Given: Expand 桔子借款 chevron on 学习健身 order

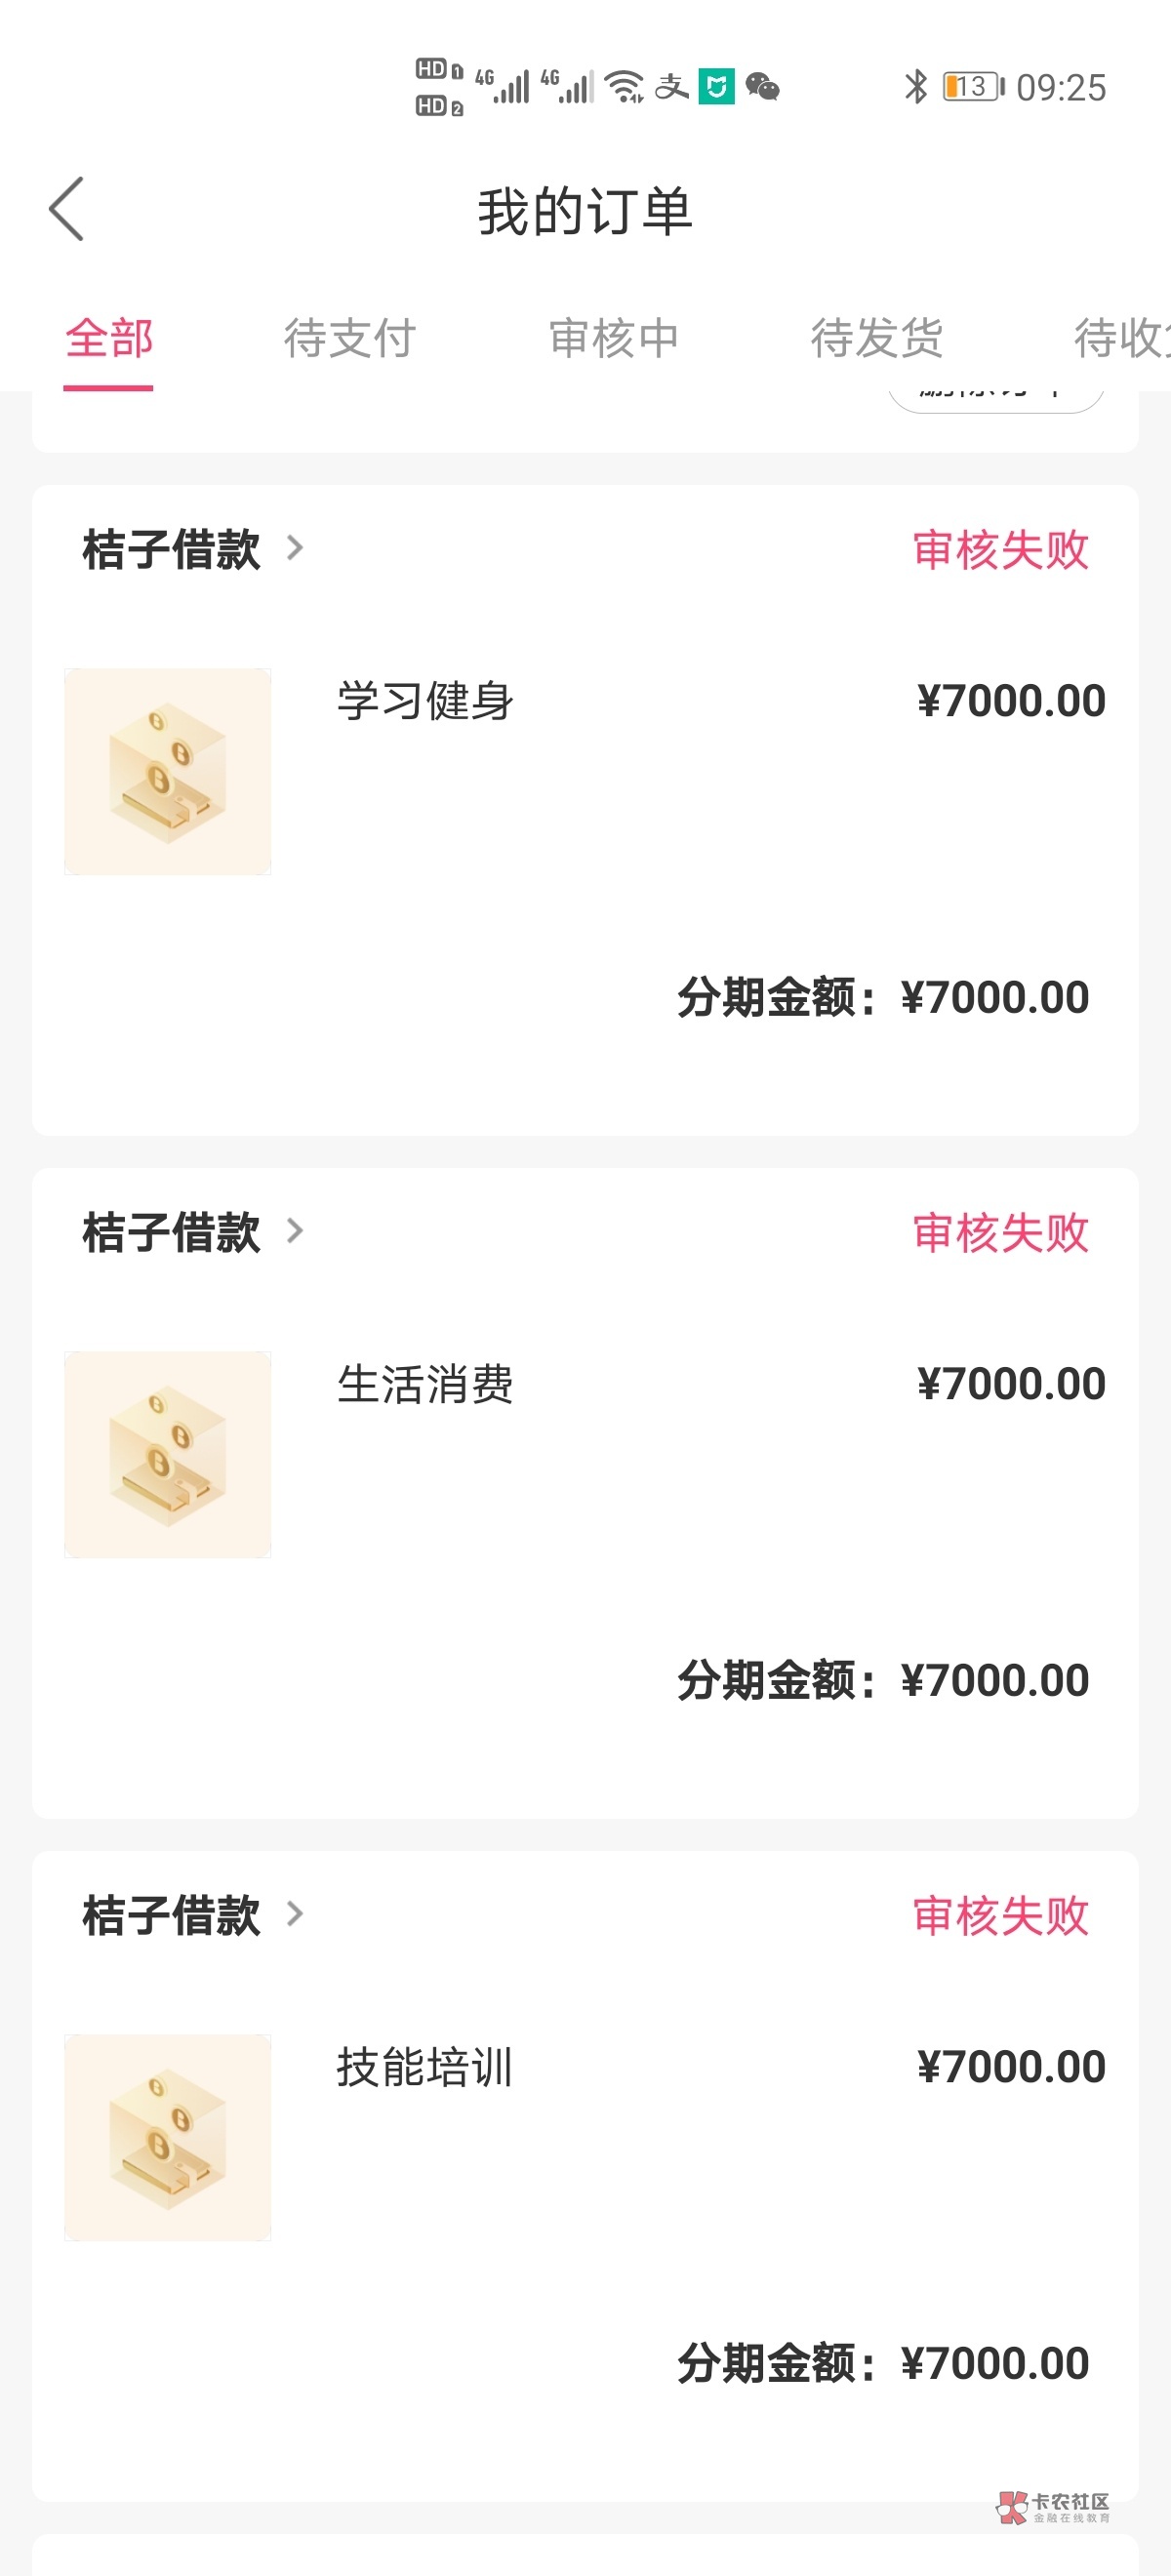Looking at the screenshot, I should point(295,548).
